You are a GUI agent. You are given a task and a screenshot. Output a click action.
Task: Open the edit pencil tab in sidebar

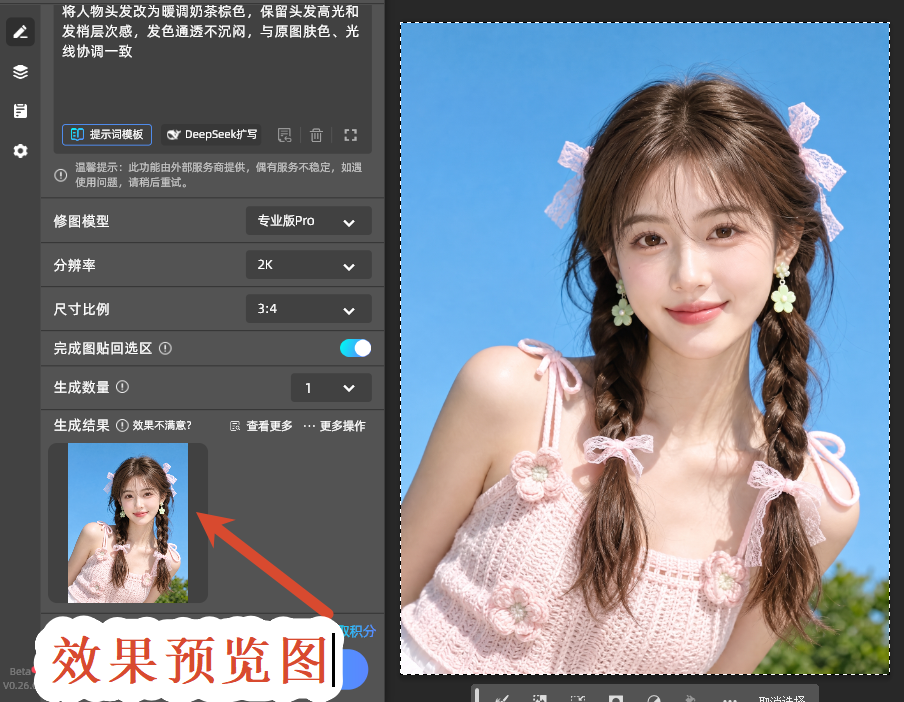click(20, 32)
